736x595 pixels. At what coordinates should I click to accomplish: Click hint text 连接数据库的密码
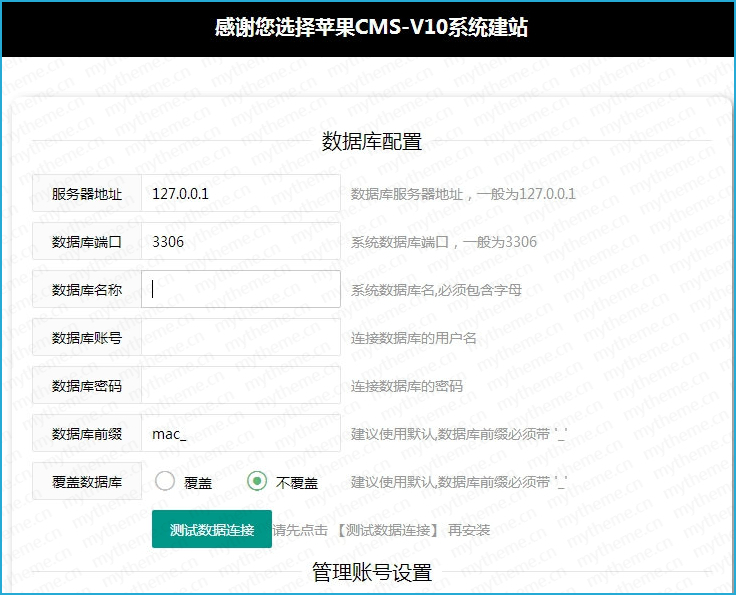[406, 386]
